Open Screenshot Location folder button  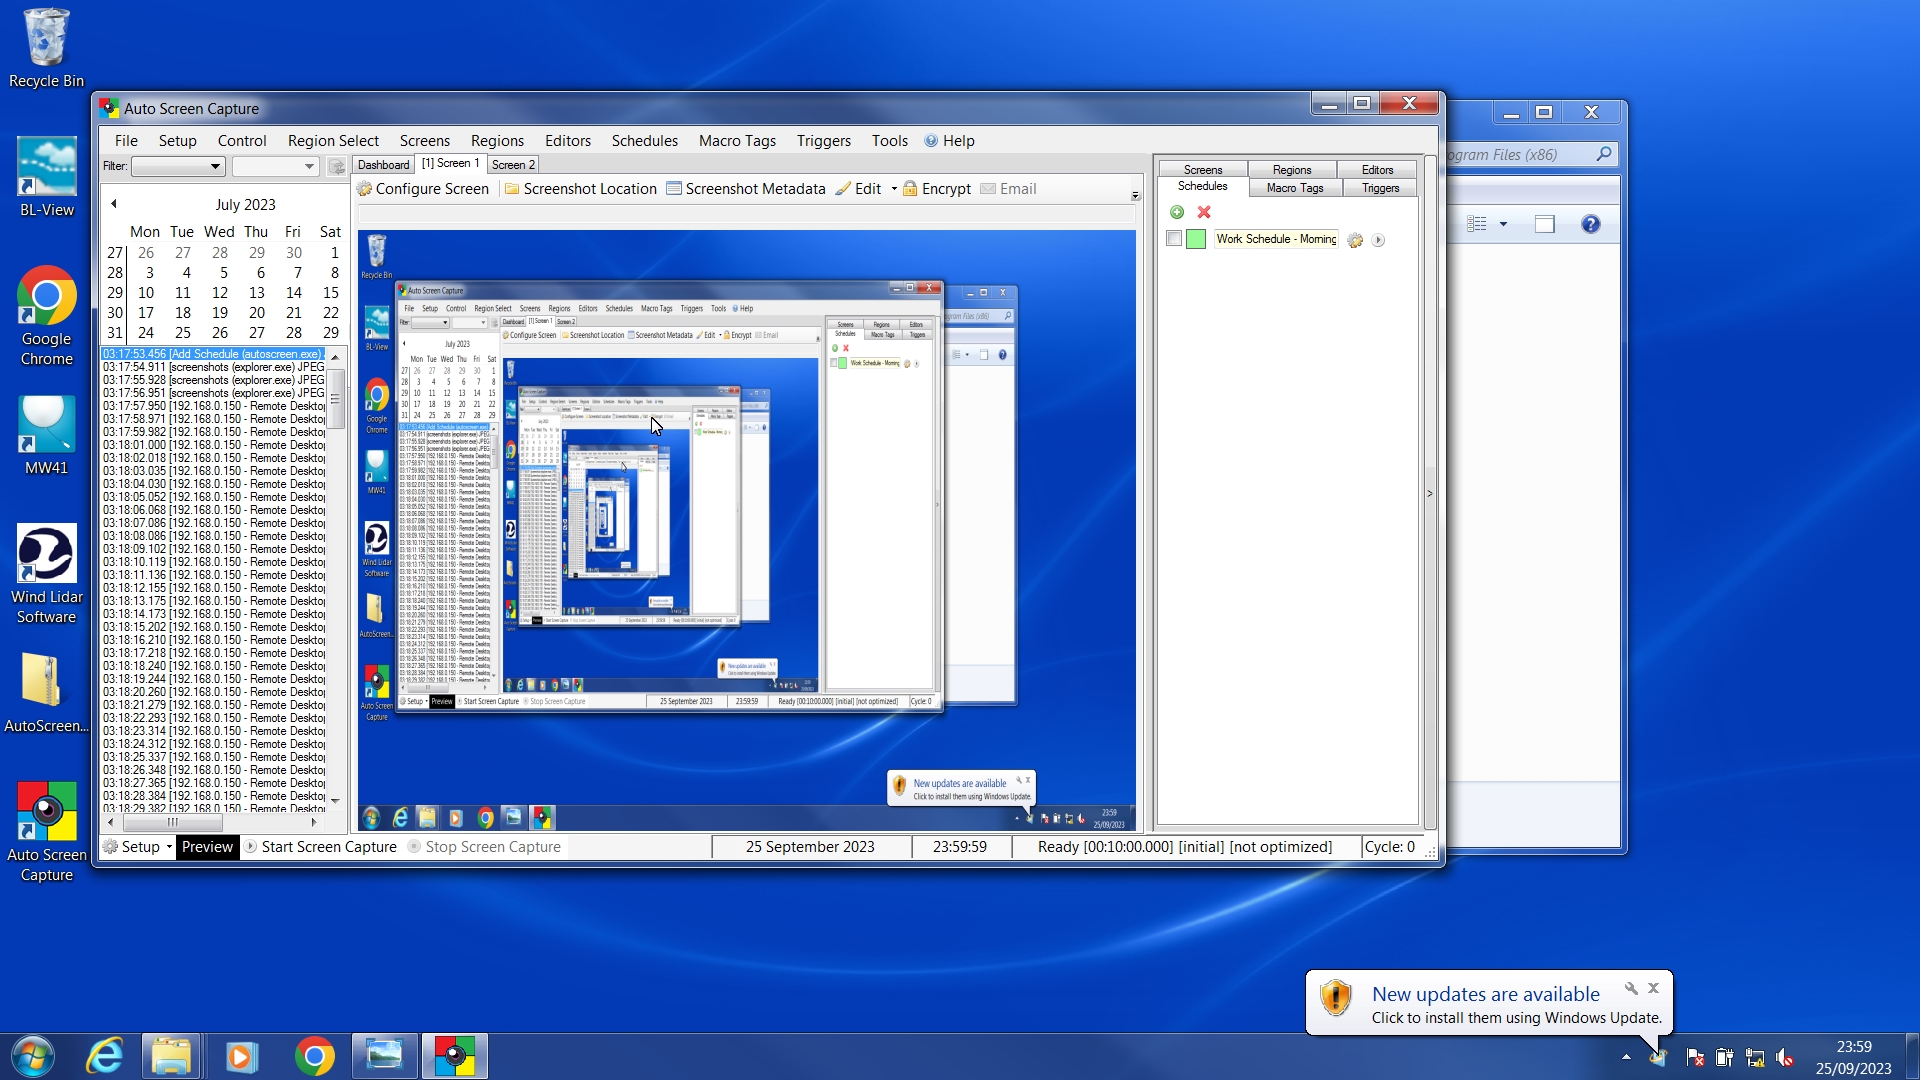[512, 189]
